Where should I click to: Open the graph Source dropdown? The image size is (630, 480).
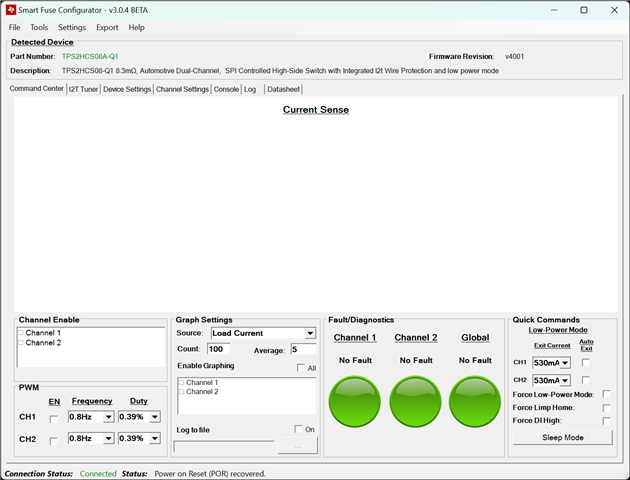310,333
